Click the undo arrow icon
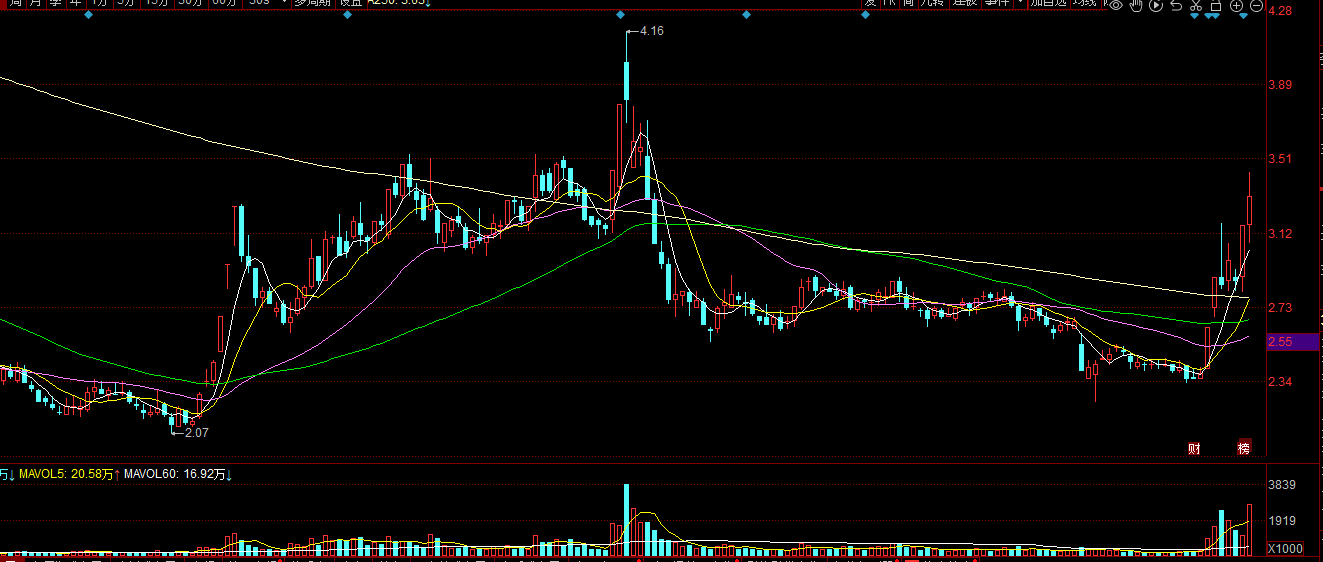 pos(1176,5)
